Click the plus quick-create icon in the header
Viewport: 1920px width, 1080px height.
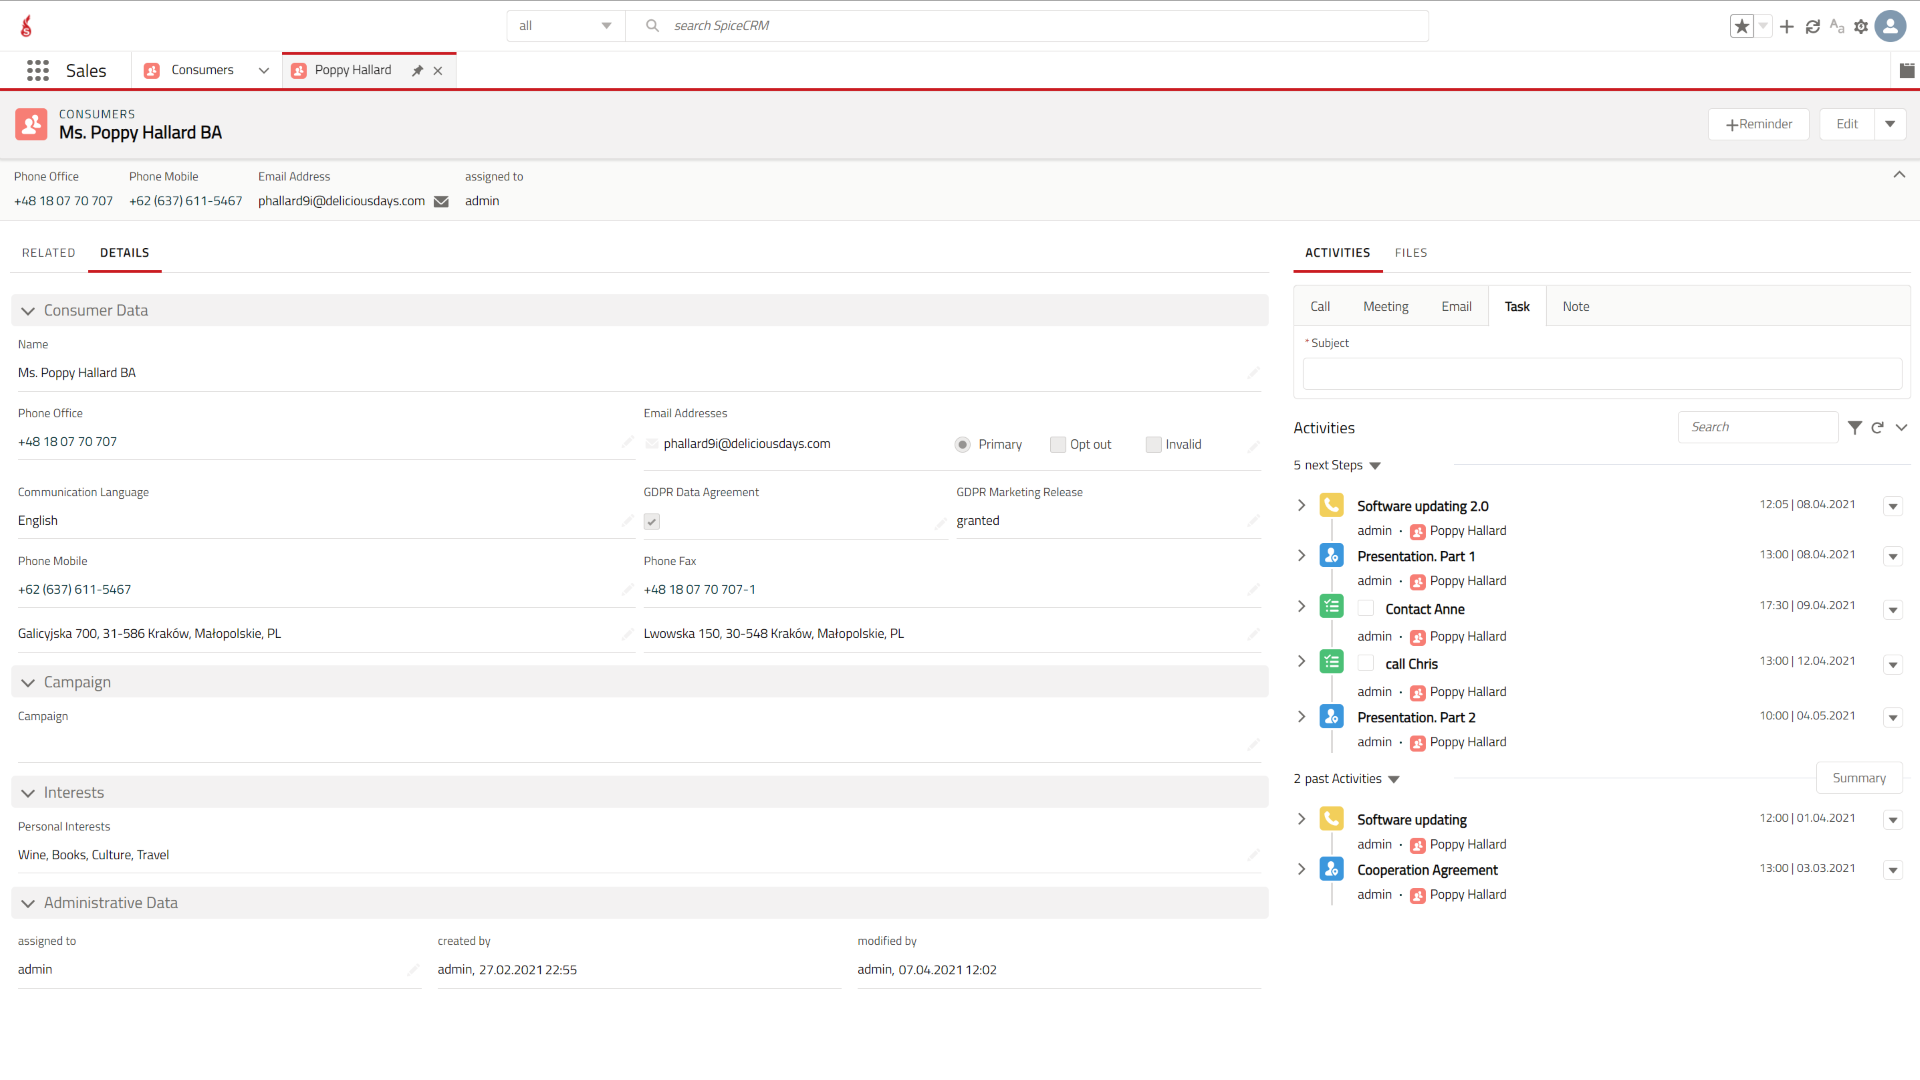click(1787, 26)
